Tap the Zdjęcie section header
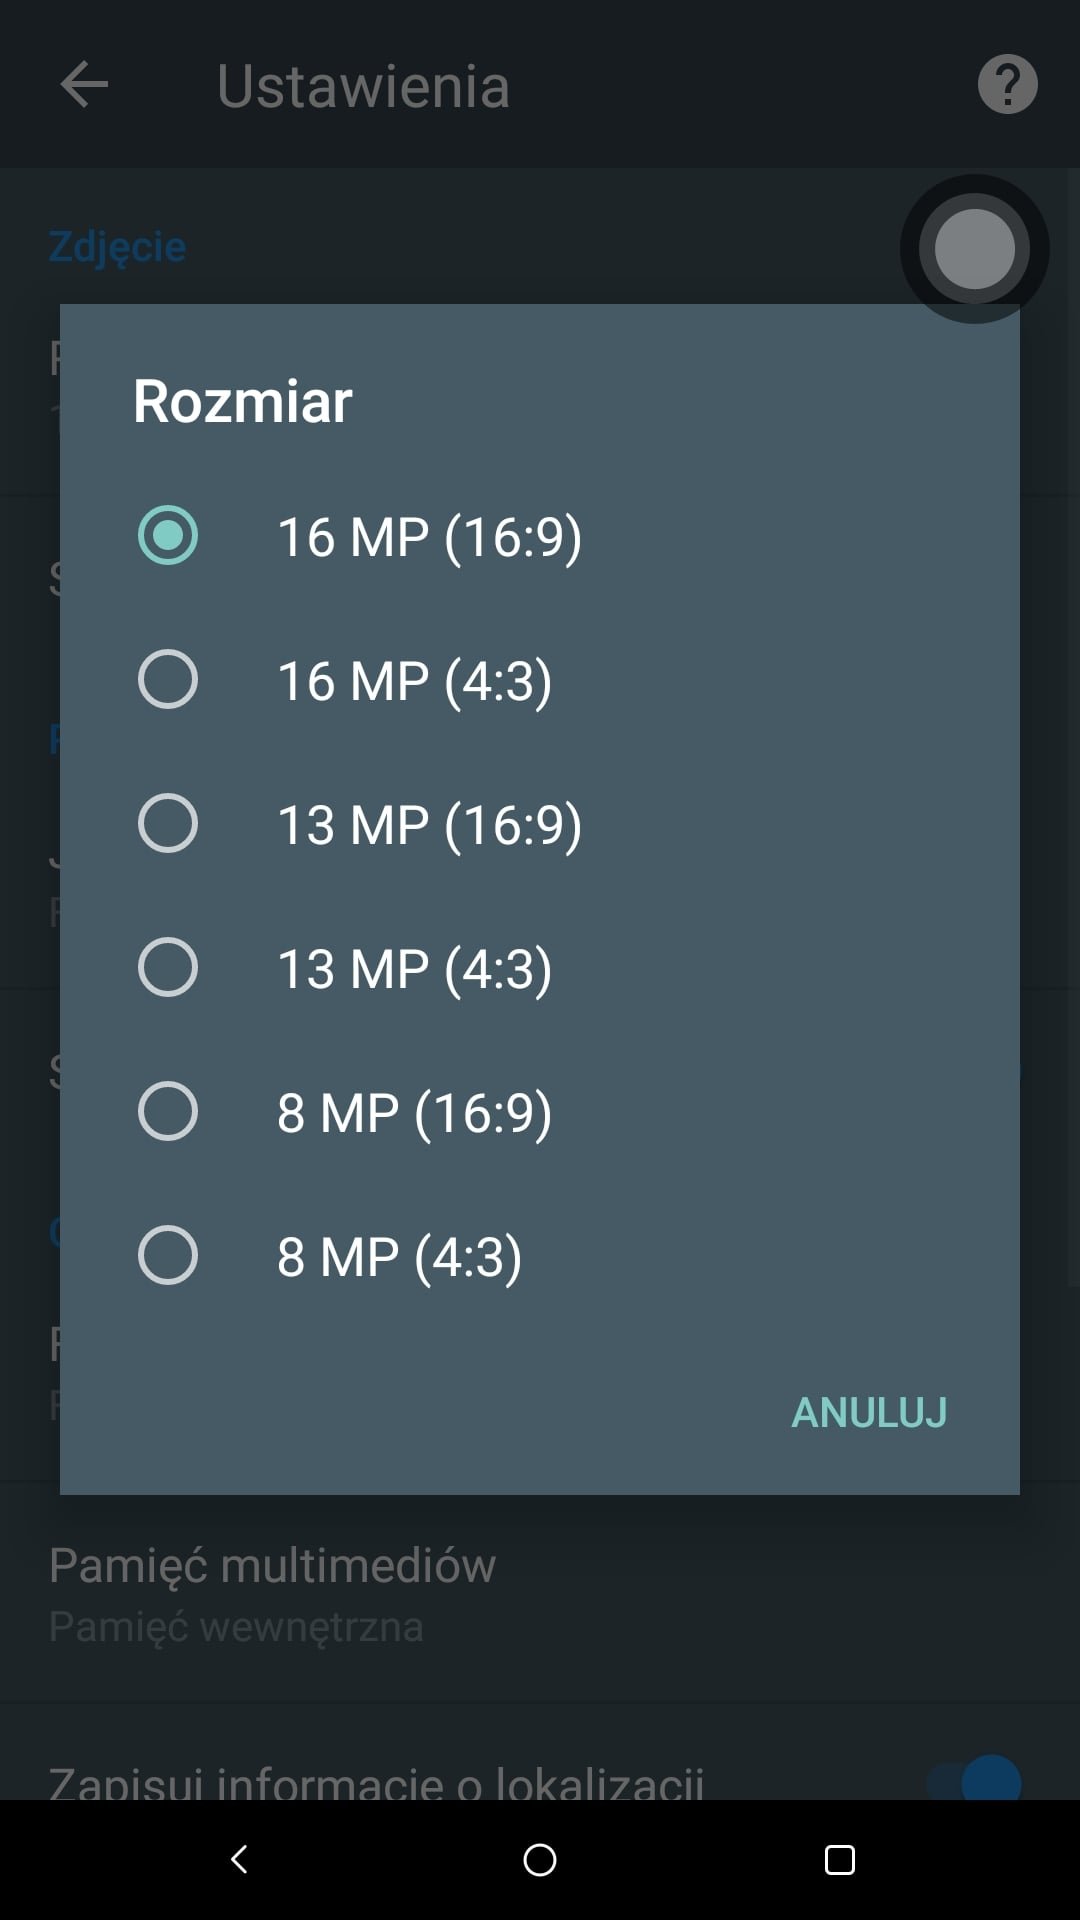 pyautogui.click(x=117, y=247)
